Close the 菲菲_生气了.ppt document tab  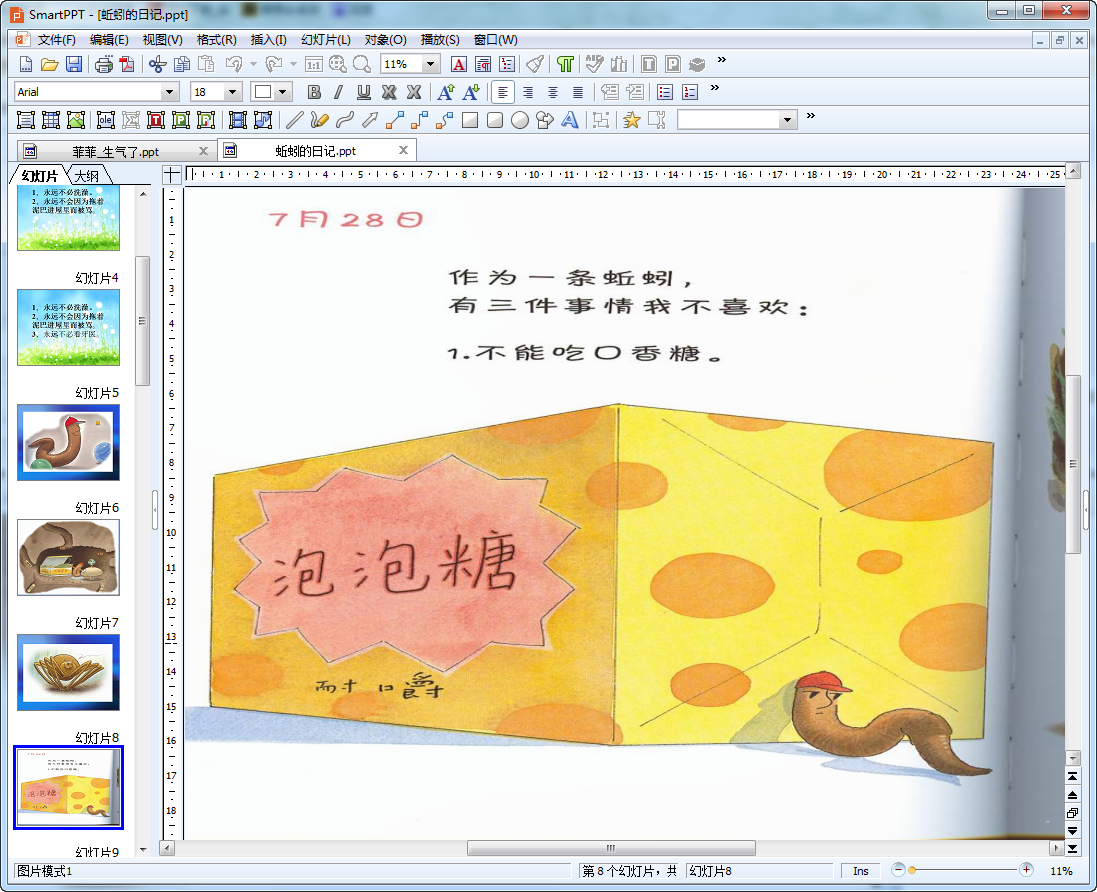point(204,151)
